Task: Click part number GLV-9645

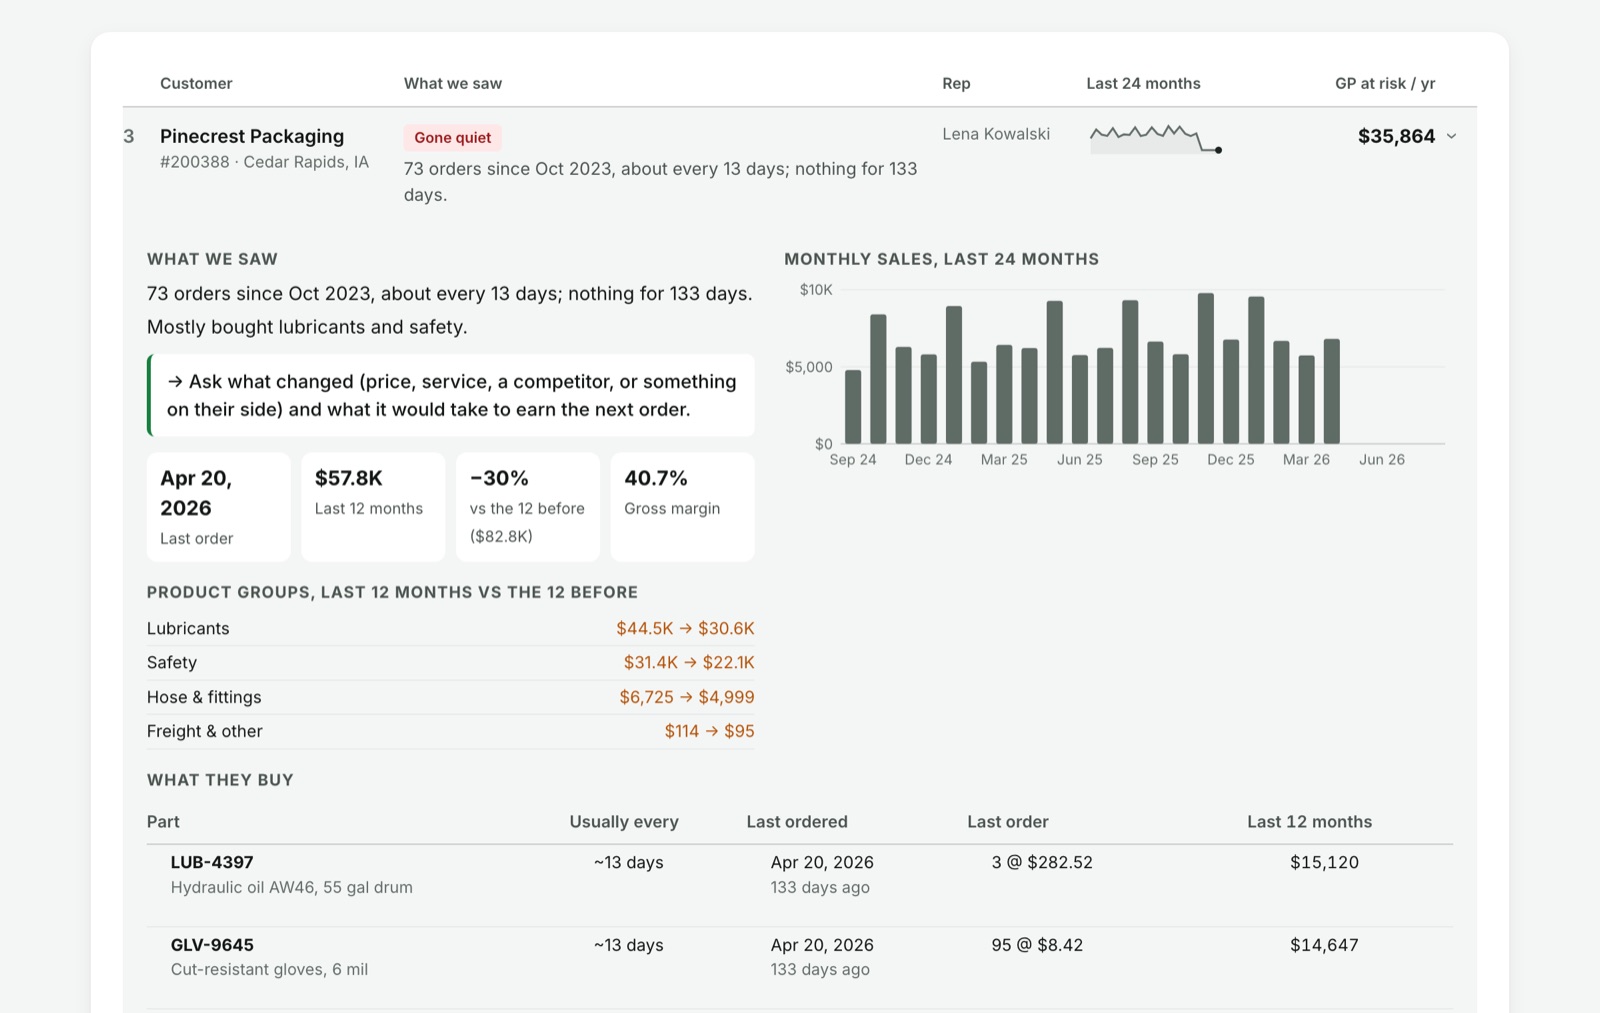Action: (x=212, y=945)
